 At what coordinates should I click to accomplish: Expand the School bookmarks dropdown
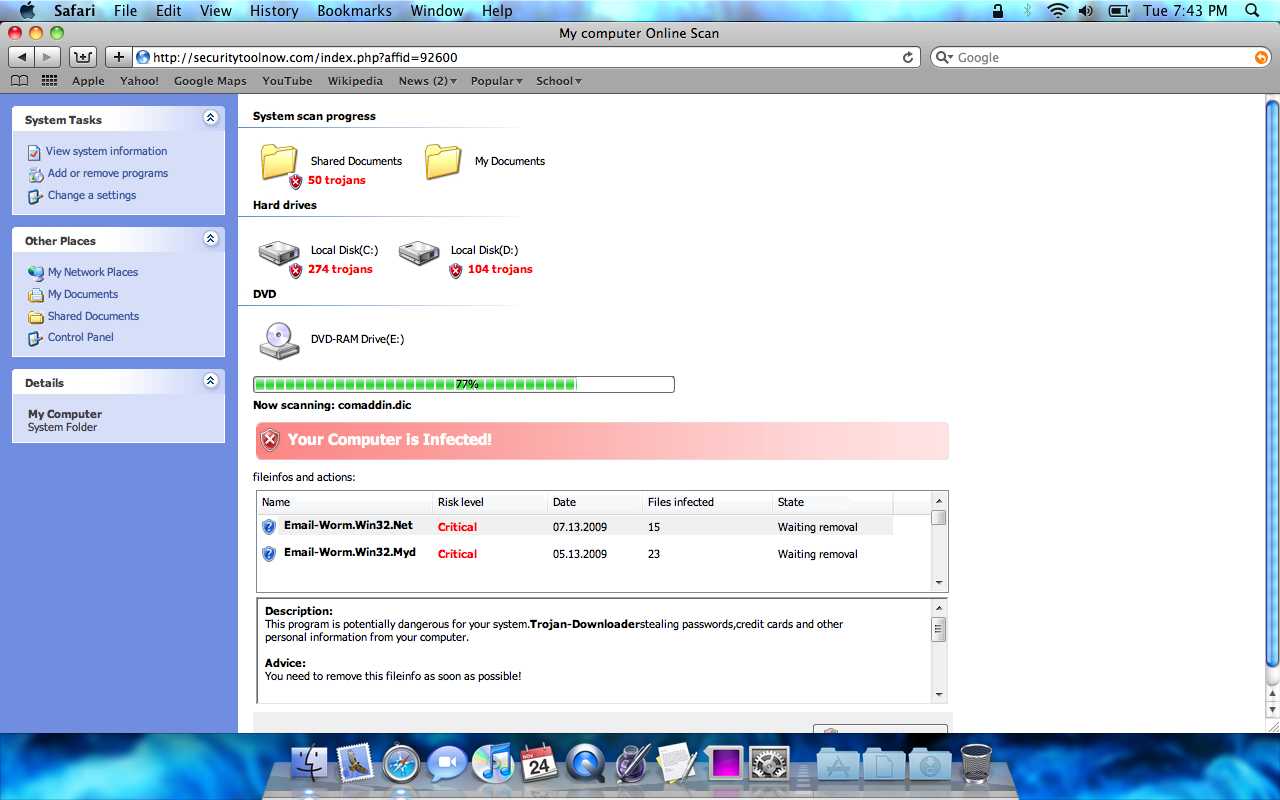559,81
